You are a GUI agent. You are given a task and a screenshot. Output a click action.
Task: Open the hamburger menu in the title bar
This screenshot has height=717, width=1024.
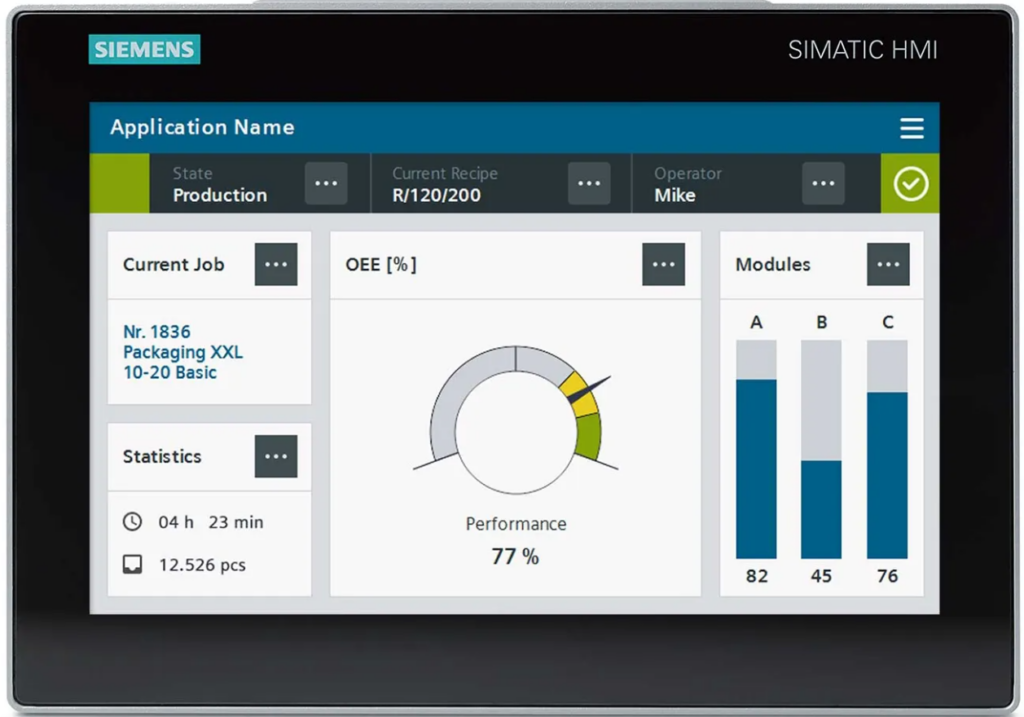913,128
